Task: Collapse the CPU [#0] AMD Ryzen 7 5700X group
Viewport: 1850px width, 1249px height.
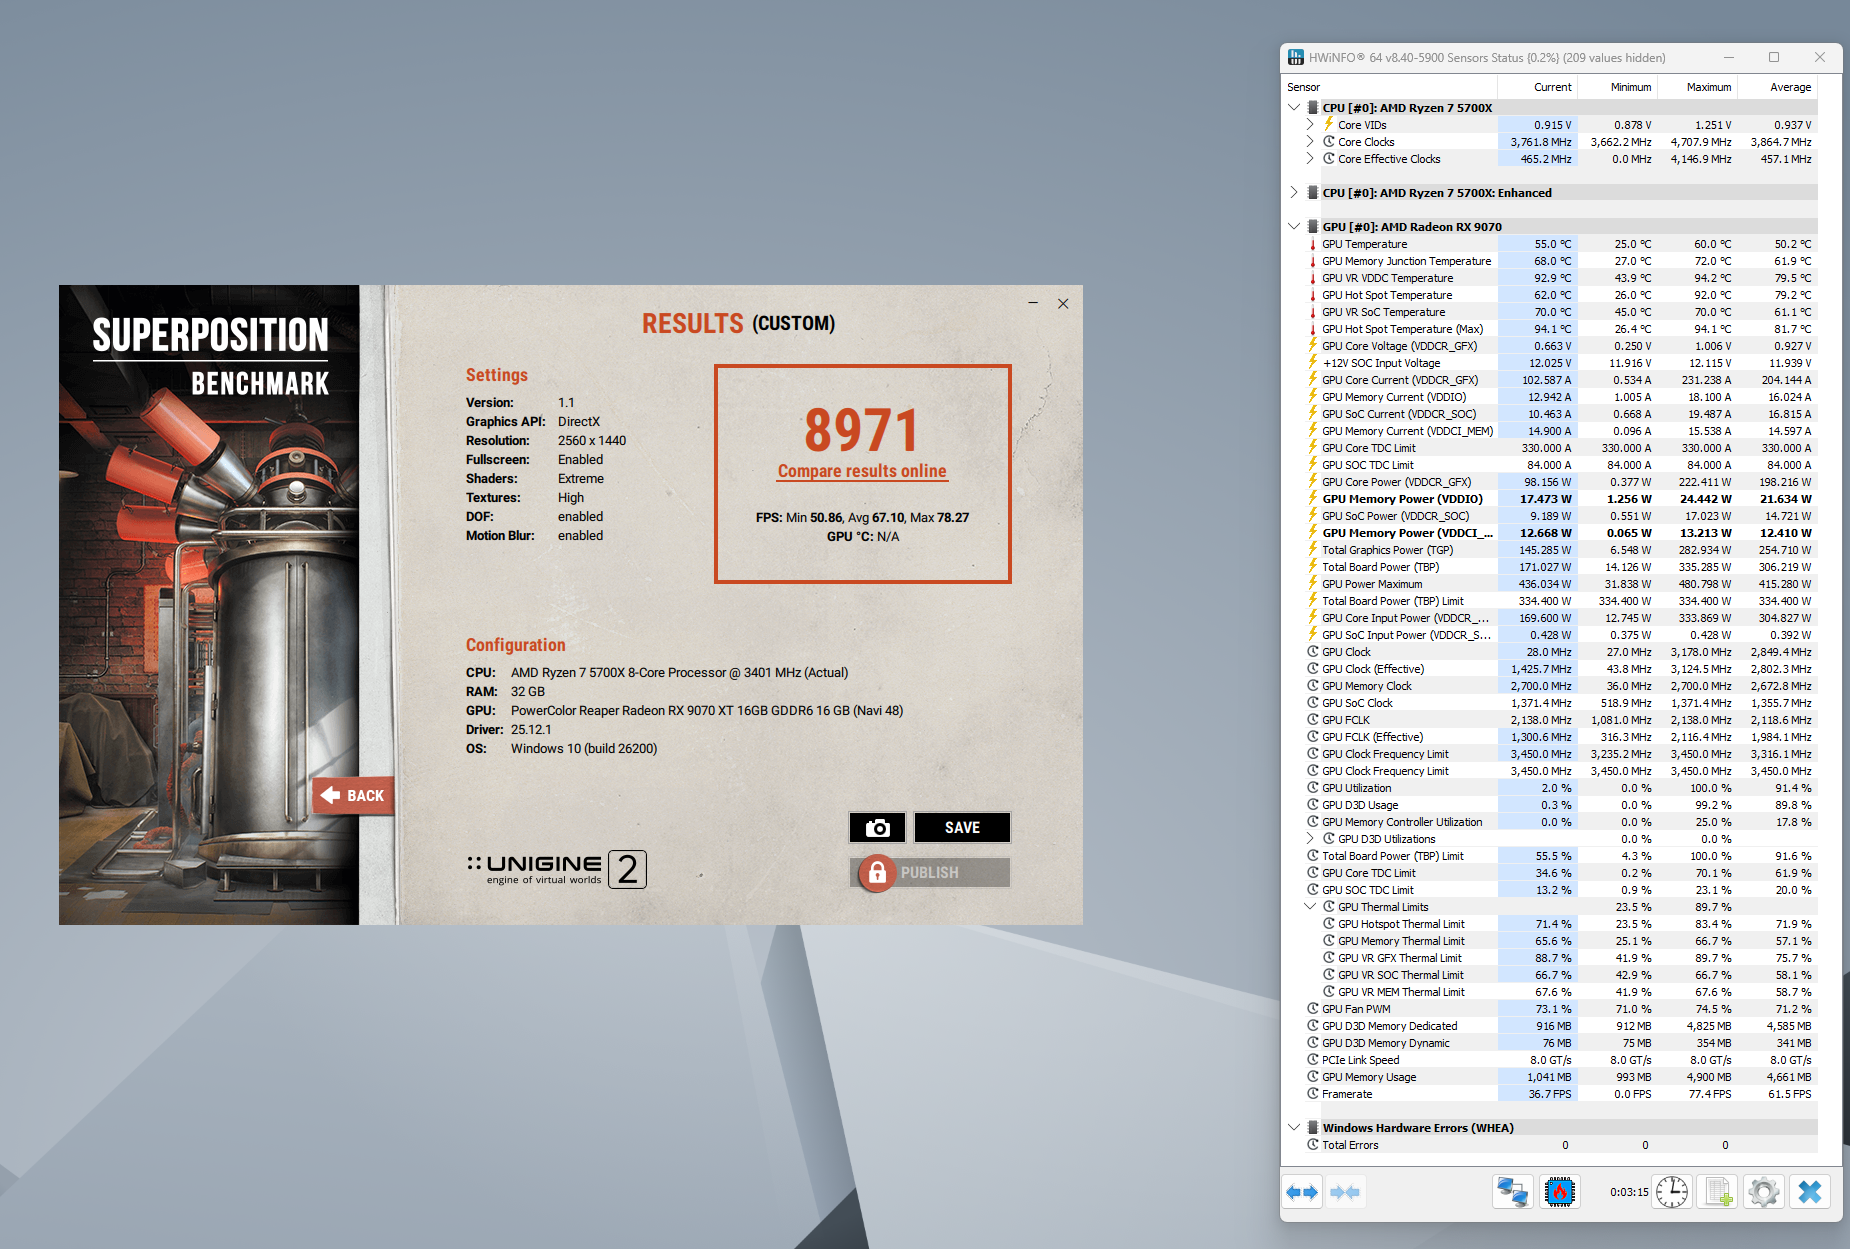Action: (x=1294, y=107)
